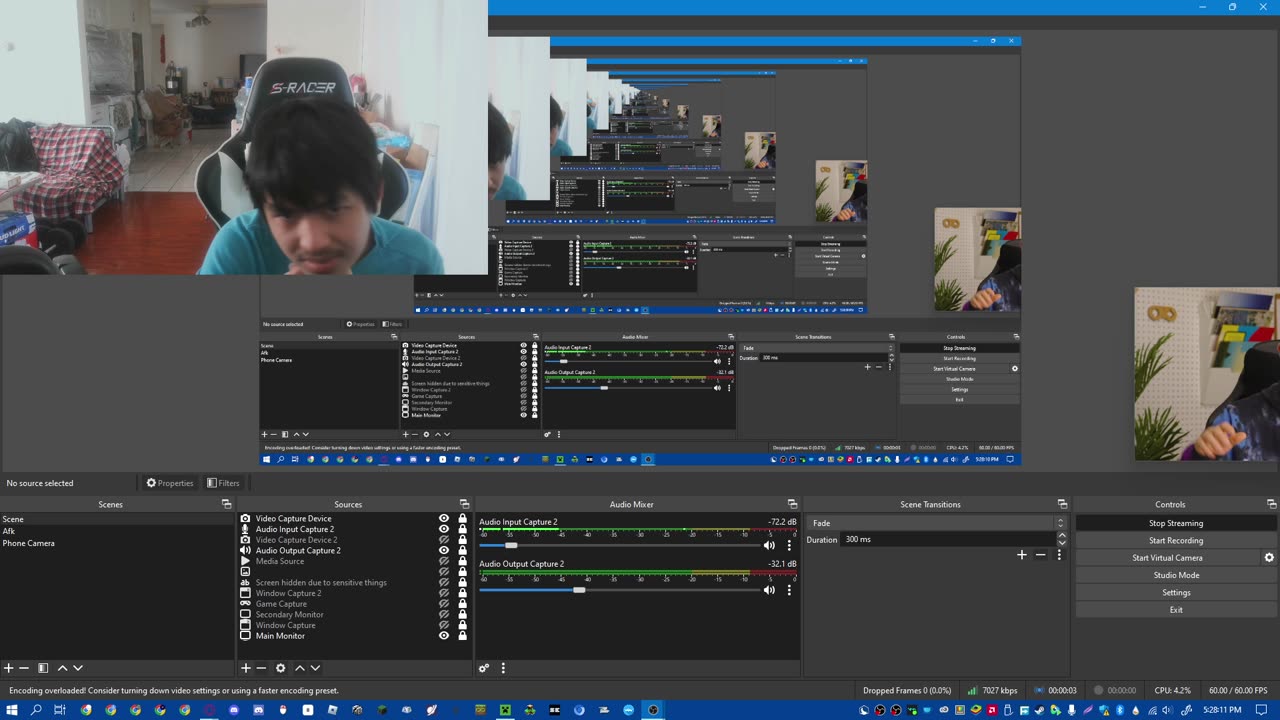1280x720 pixels.
Task: Decrease transition duration with down arrow
Action: point(1062,543)
